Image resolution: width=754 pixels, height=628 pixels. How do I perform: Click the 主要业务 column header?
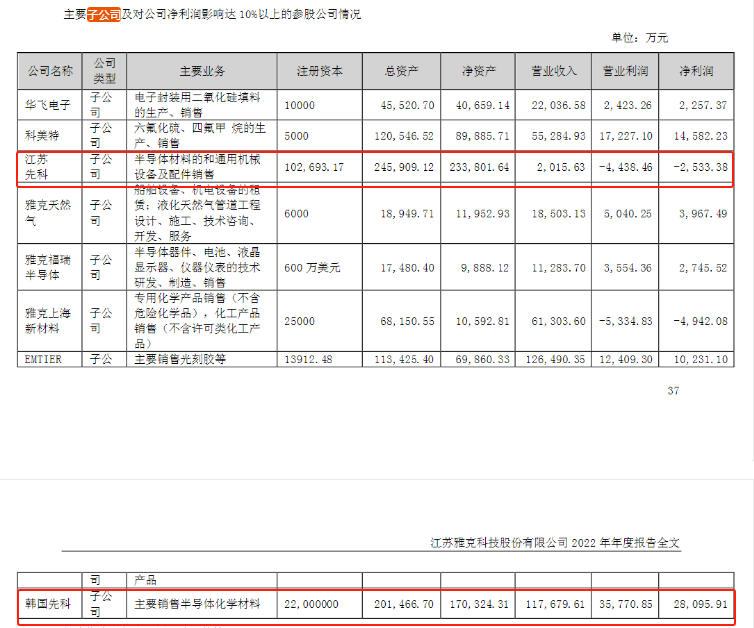(202, 71)
